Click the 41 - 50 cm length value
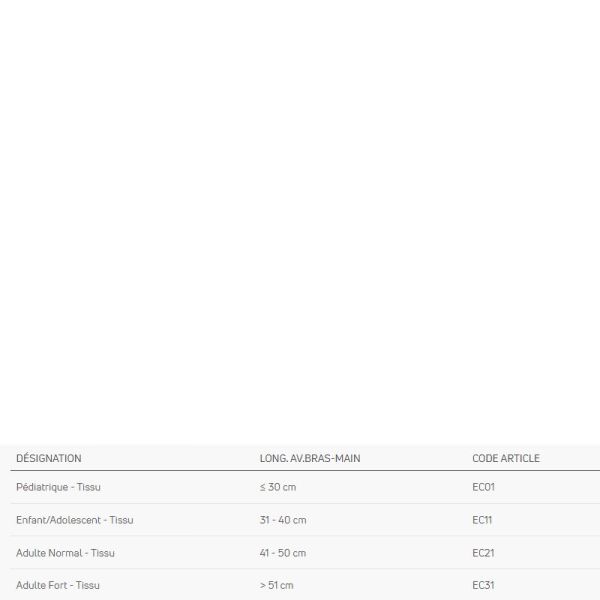This screenshot has width=600, height=600. (283, 553)
